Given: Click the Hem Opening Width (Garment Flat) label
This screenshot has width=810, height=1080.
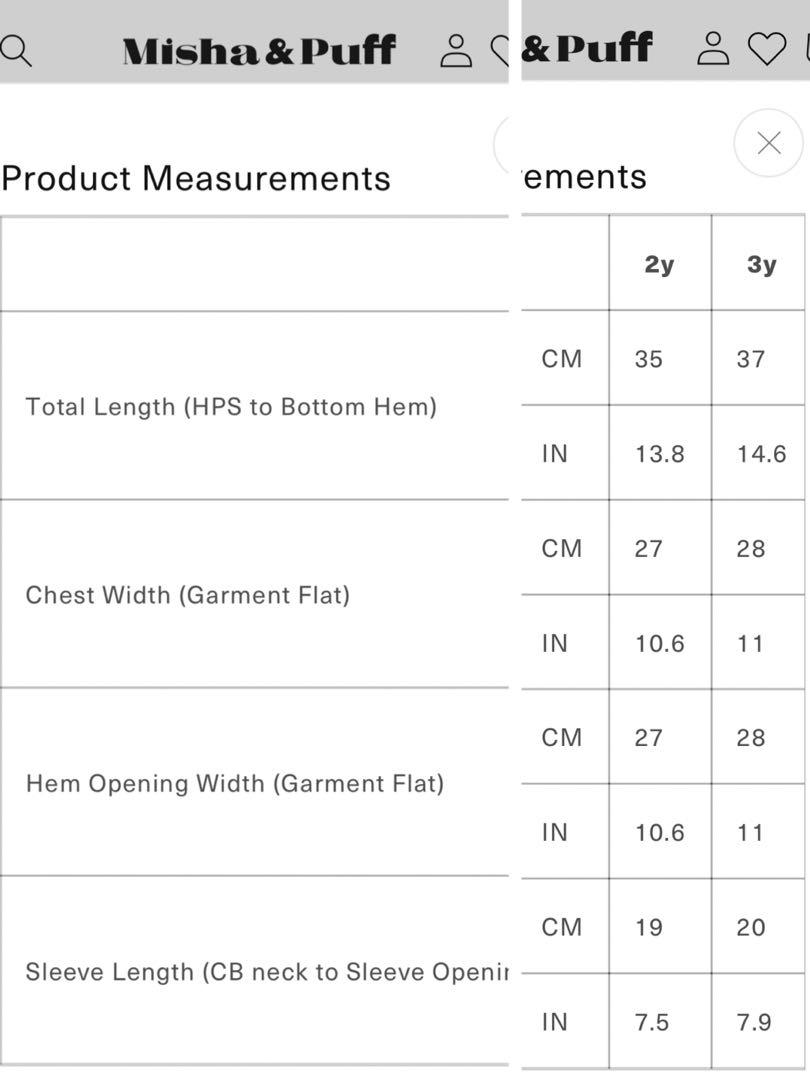Looking at the screenshot, I should click(x=235, y=783).
